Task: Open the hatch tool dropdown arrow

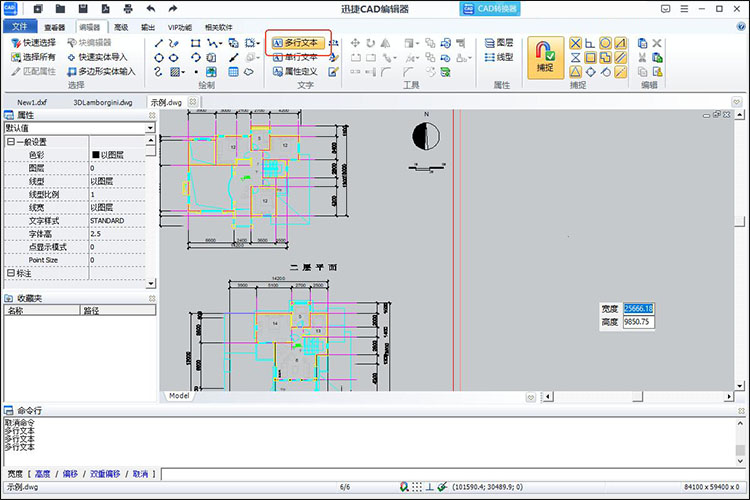Action: click(183, 73)
